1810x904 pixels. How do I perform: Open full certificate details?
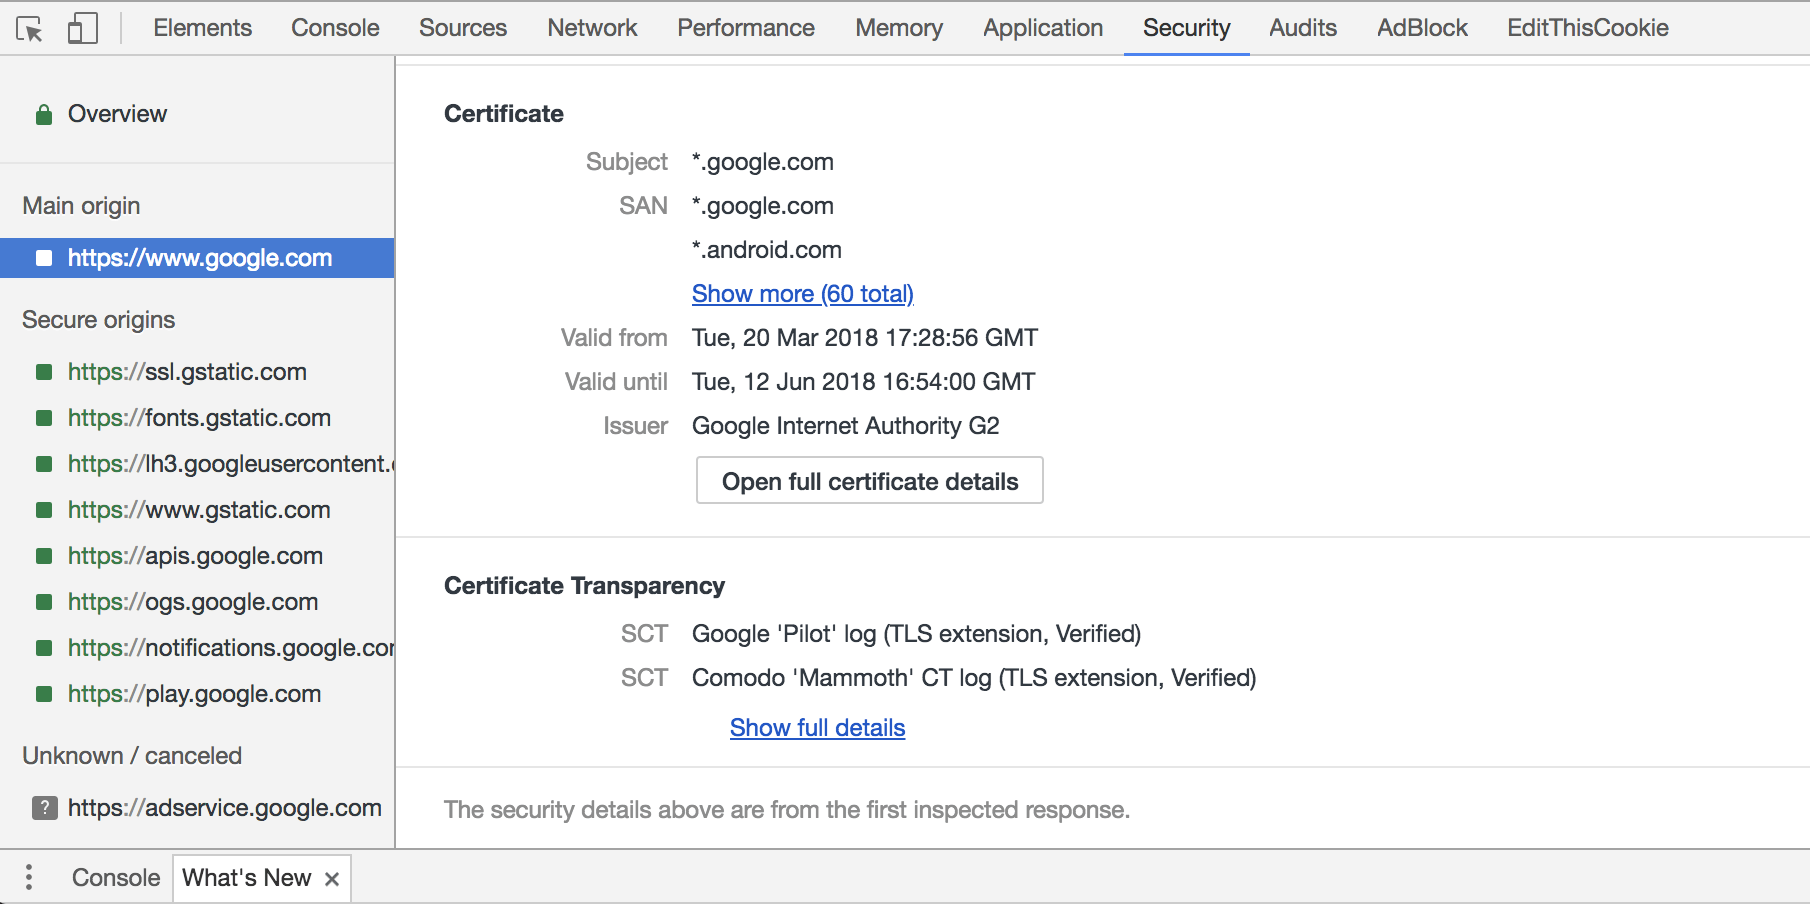tap(870, 481)
